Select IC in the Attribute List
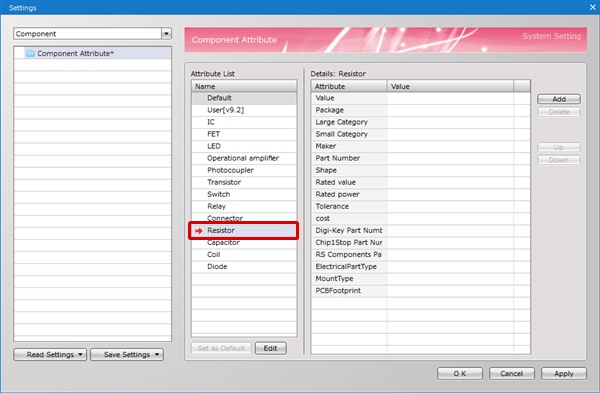Image resolution: width=600 pixels, height=393 pixels. tap(244, 122)
